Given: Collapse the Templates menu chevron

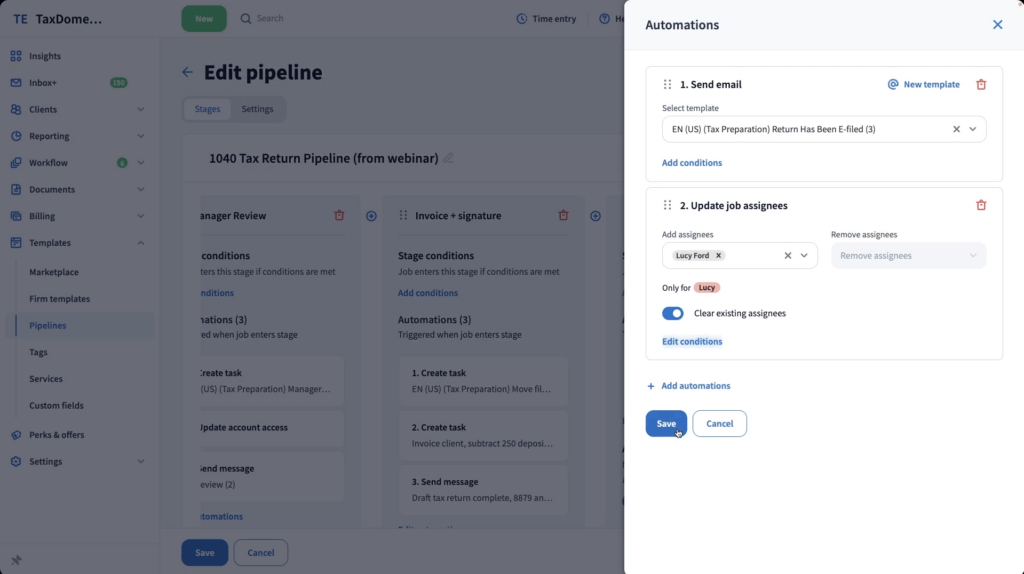Looking at the screenshot, I should click(140, 243).
